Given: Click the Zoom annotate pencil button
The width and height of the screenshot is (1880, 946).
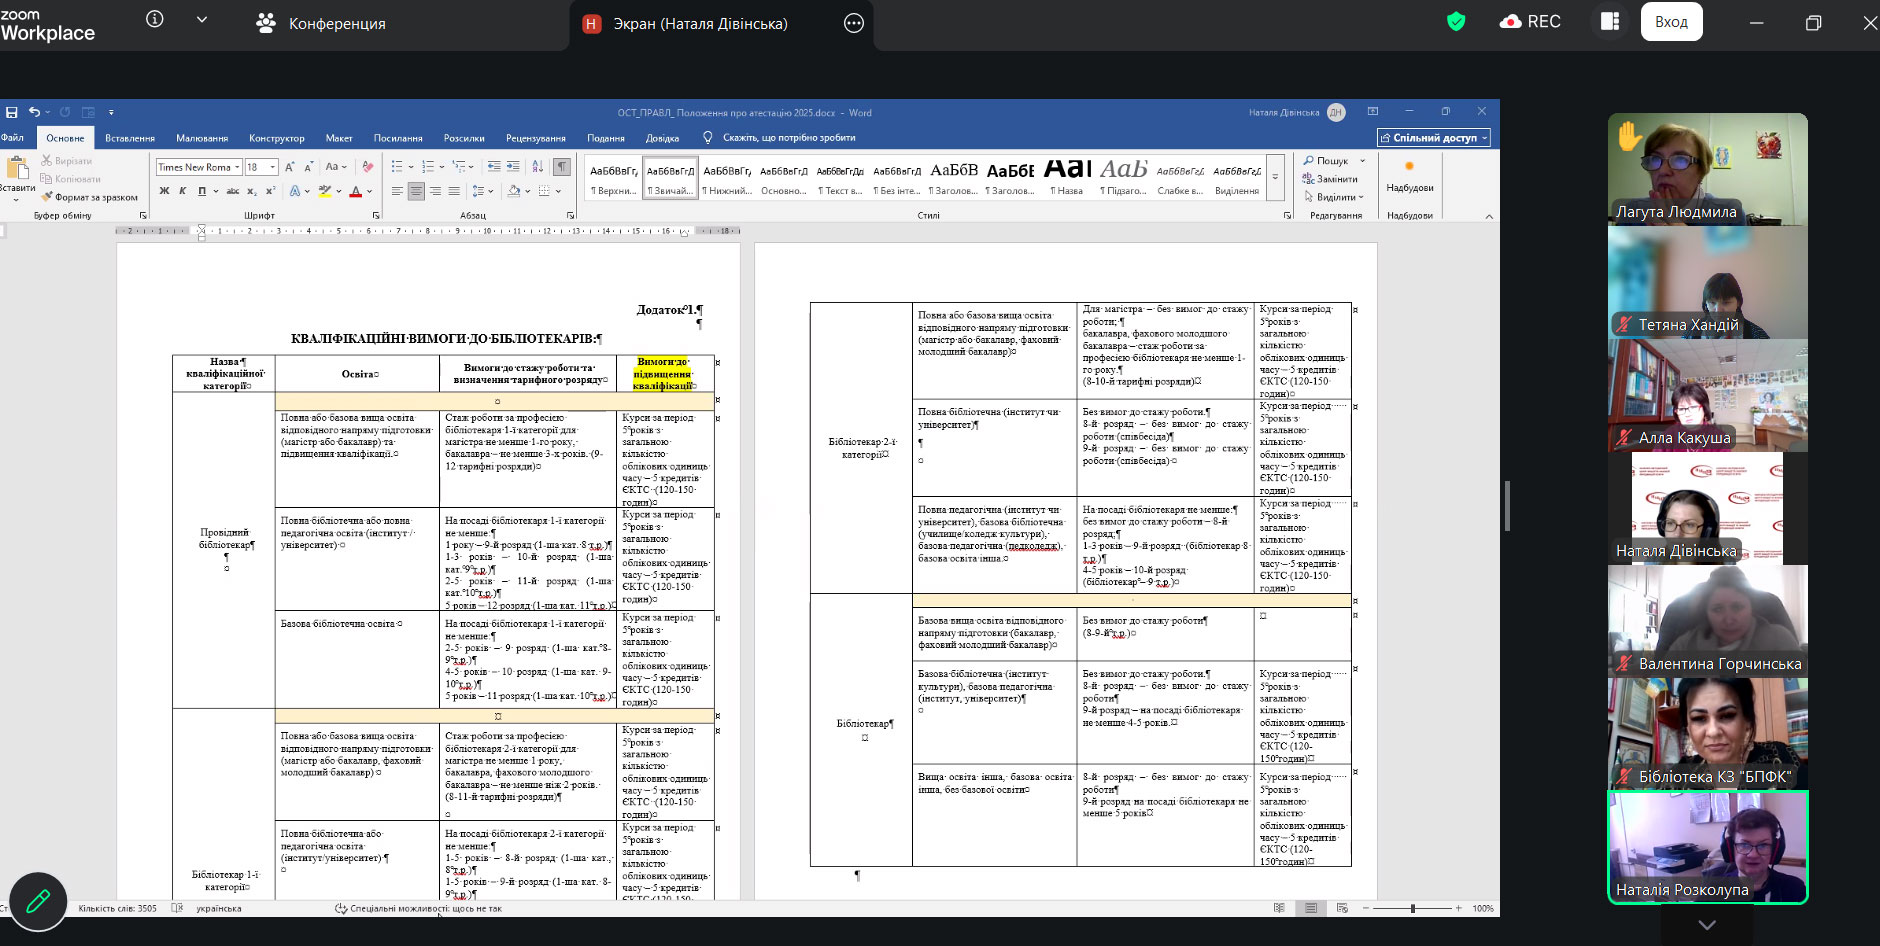Looking at the screenshot, I should tap(38, 901).
